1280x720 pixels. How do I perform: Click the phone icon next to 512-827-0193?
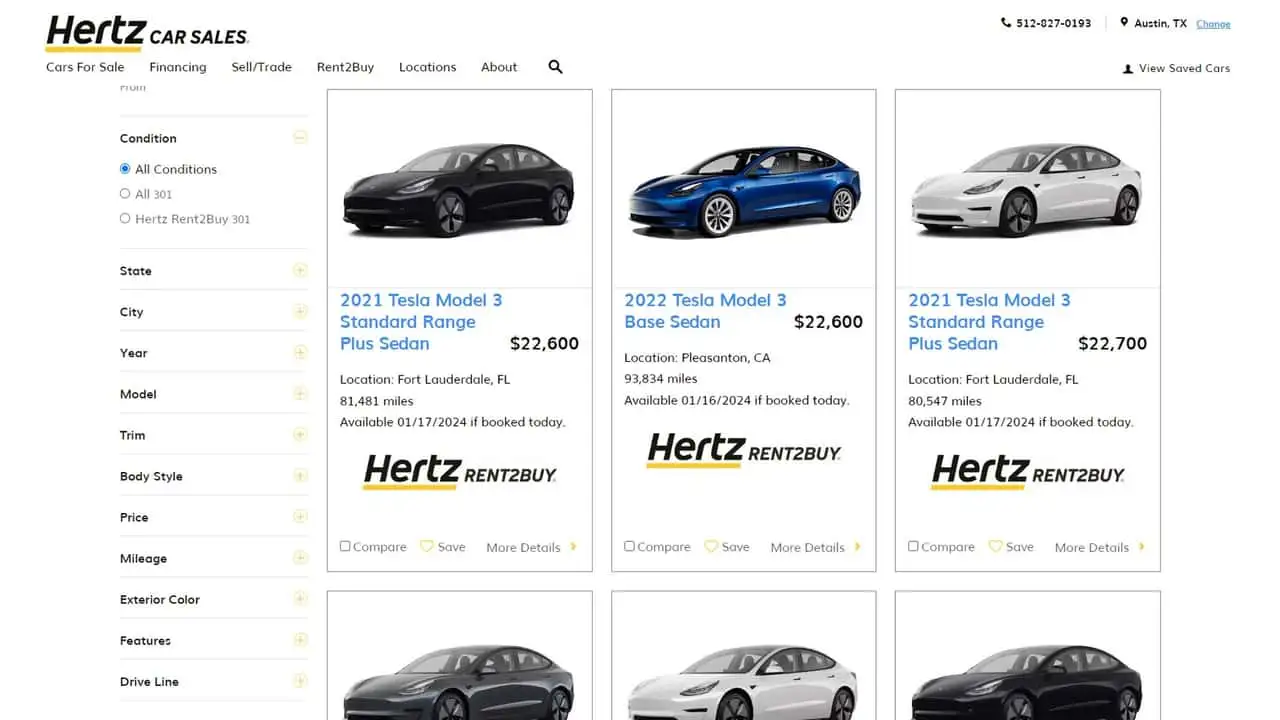tap(1005, 23)
